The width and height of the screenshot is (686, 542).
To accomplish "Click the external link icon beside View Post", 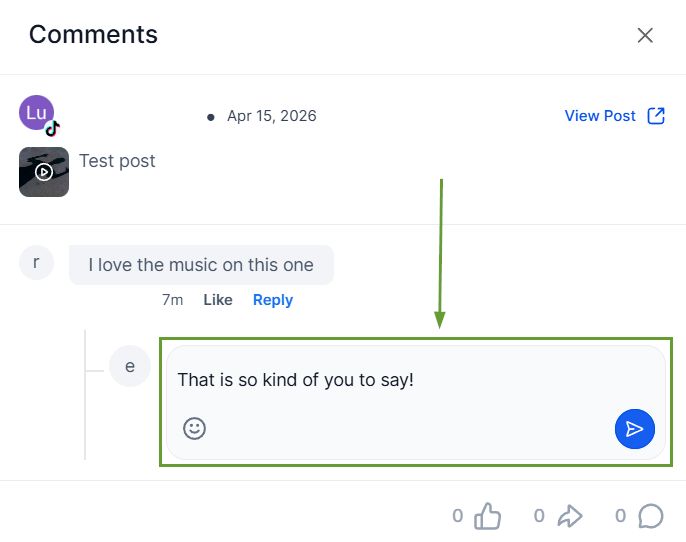I will pyautogui.click(x=656, y=116).
